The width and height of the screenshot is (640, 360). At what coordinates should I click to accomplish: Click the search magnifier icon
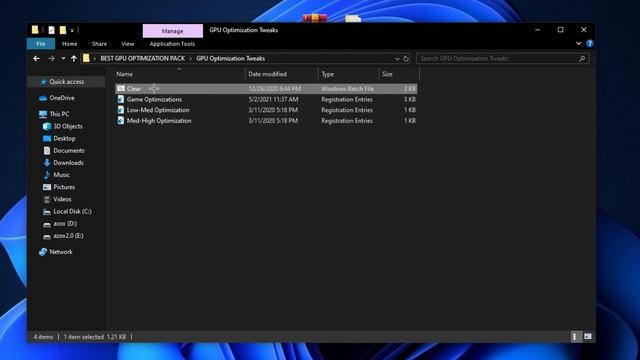pos(582,59)
